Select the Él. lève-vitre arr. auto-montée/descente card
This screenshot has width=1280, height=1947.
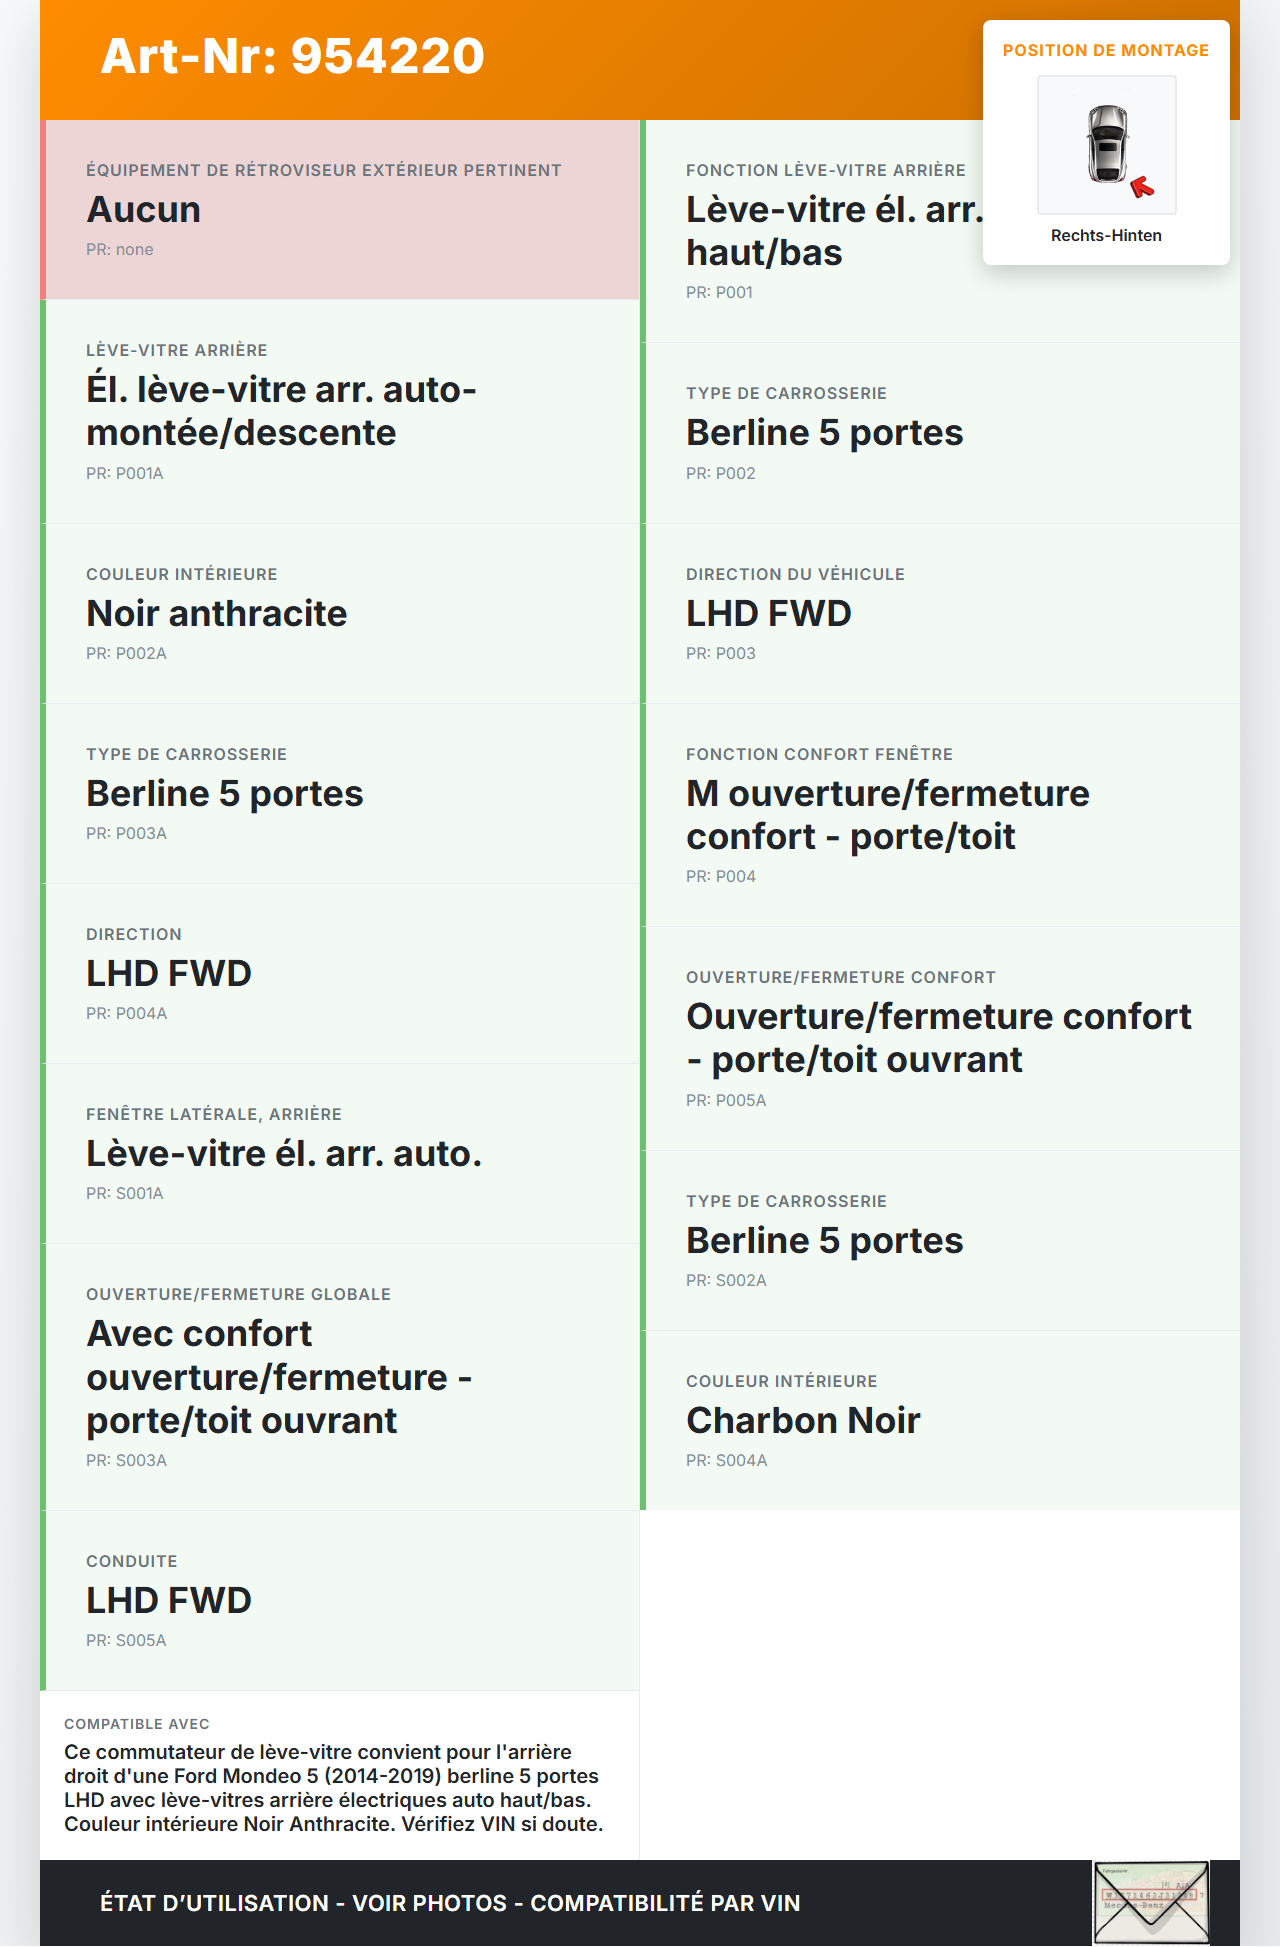340,411
